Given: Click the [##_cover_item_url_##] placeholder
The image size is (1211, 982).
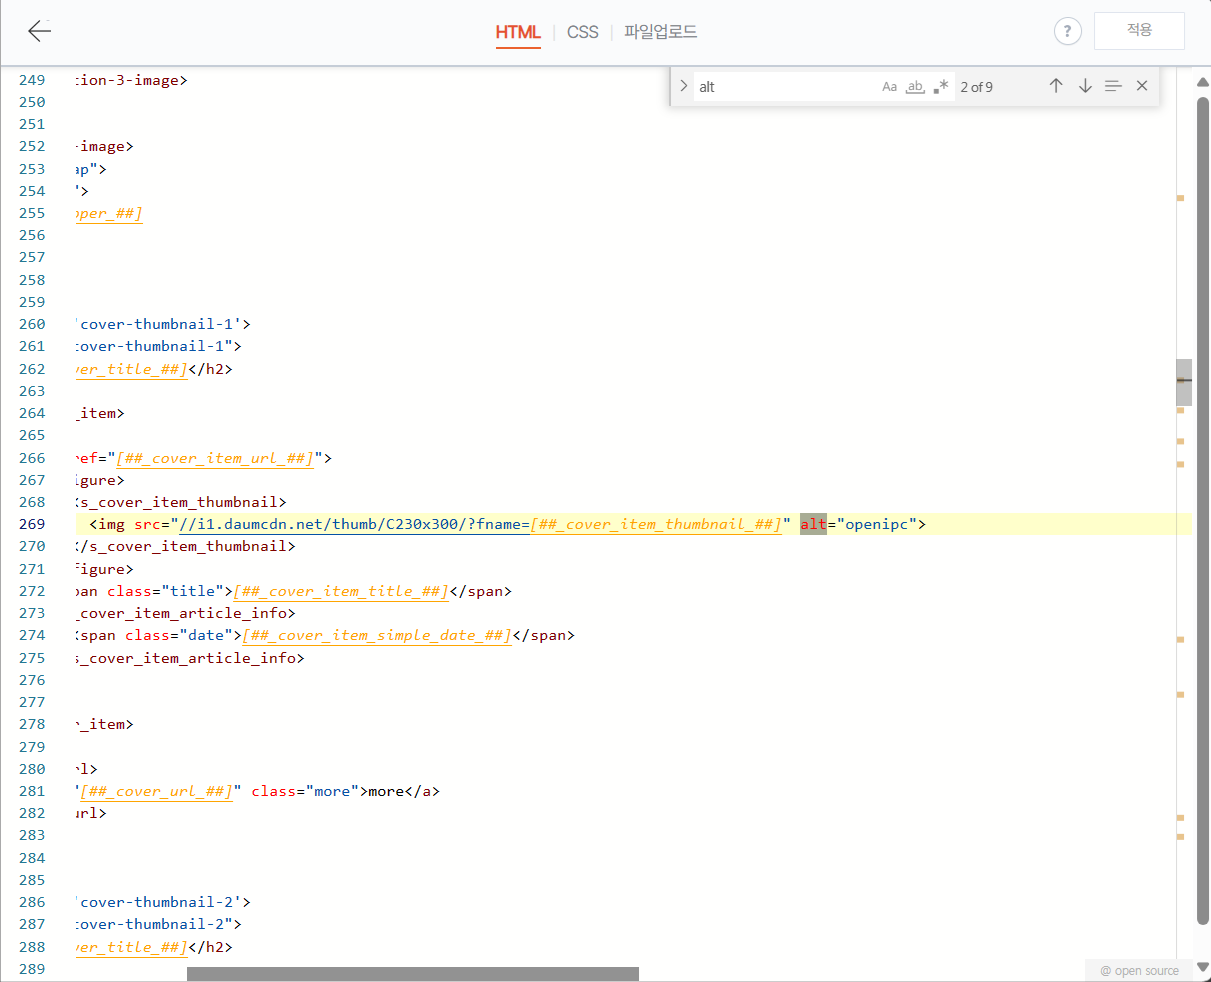Looking at the screenshot, I should coord(215,458).
